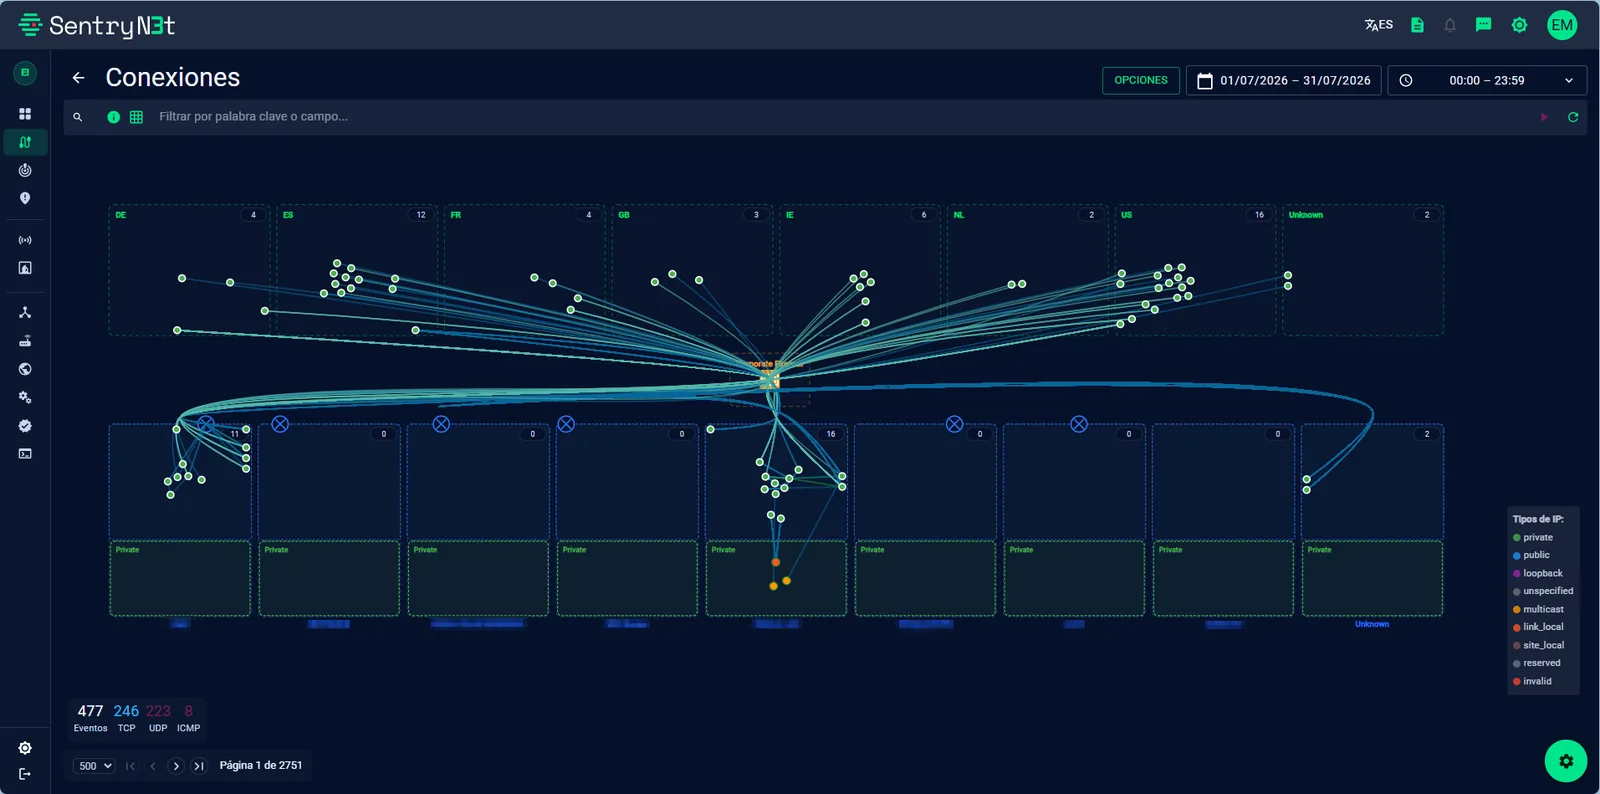Image resolution: width=1600 pixels, height=794 pixels.
Task: Click the OPCIONES button
Action: tap(1141, 80)
